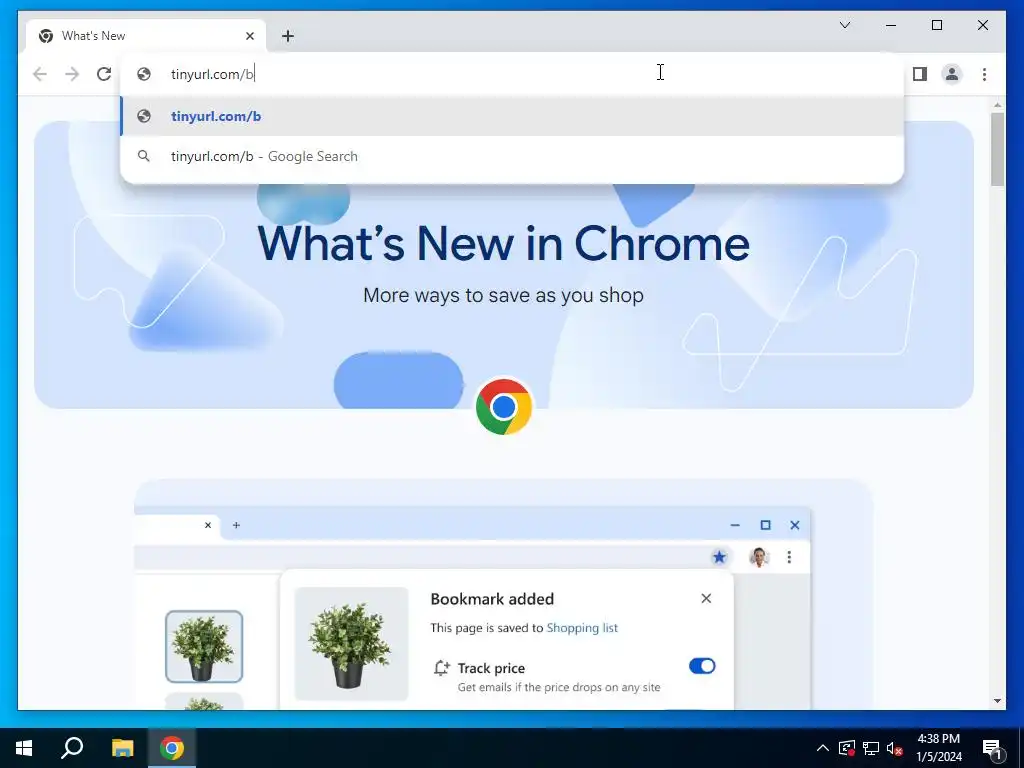Maximize the Chrome window
The height and width of the screenshot is (768, 1024).
(x=936, y=25)
